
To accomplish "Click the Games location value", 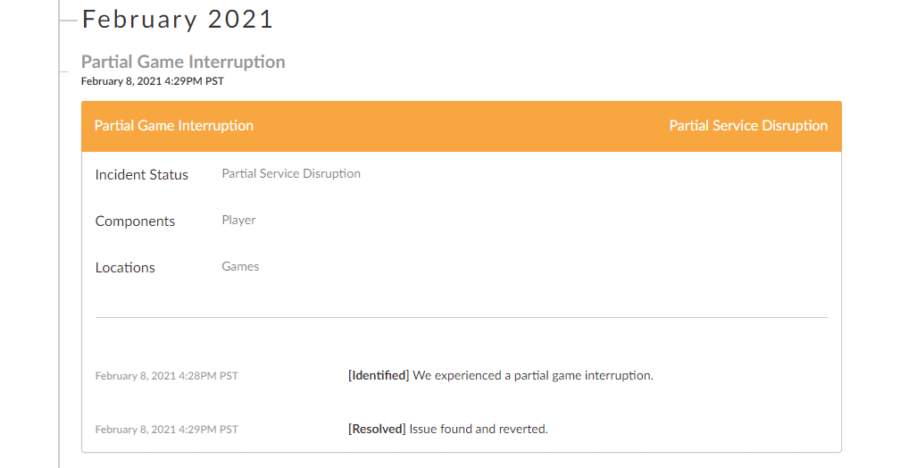I will (240, 266).
